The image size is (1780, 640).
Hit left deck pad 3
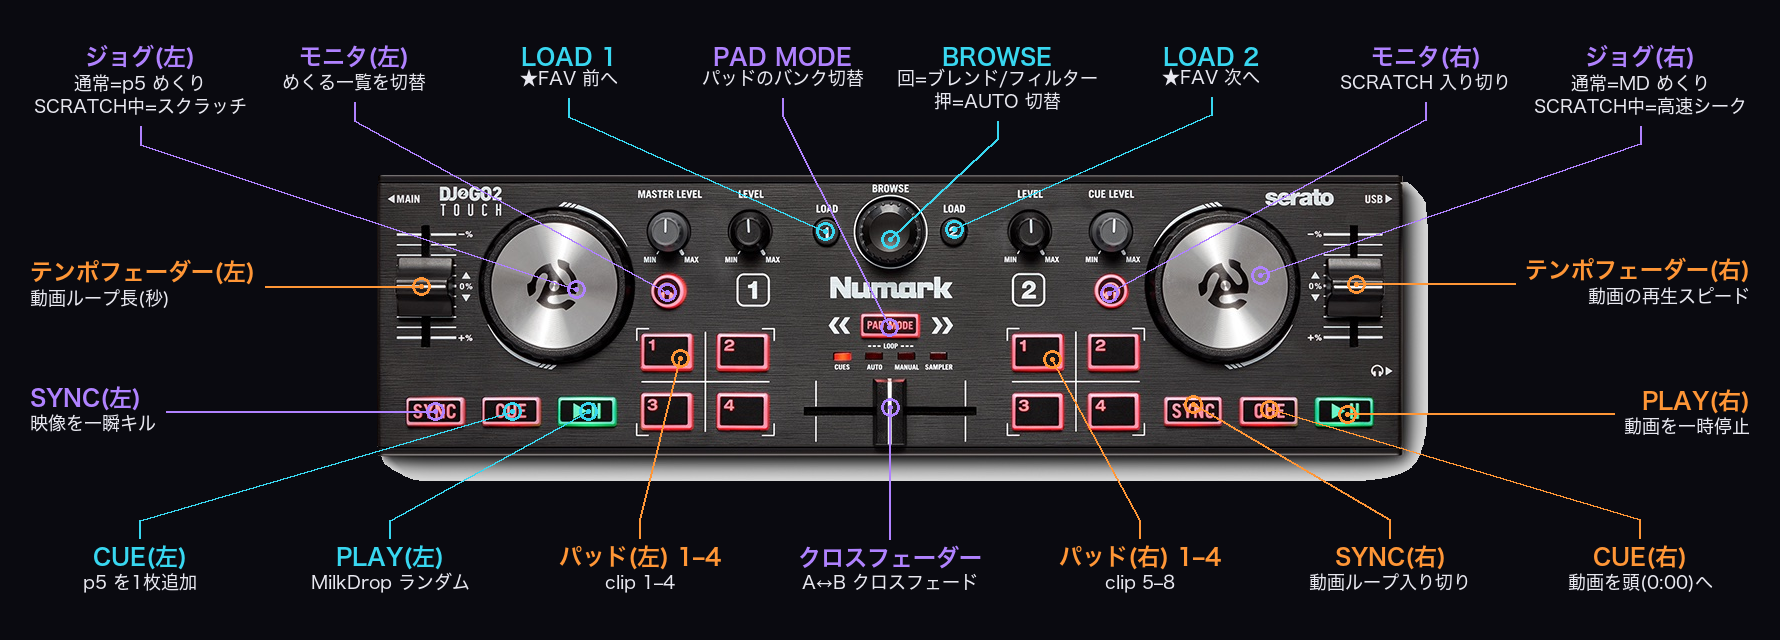pos(666,411)
